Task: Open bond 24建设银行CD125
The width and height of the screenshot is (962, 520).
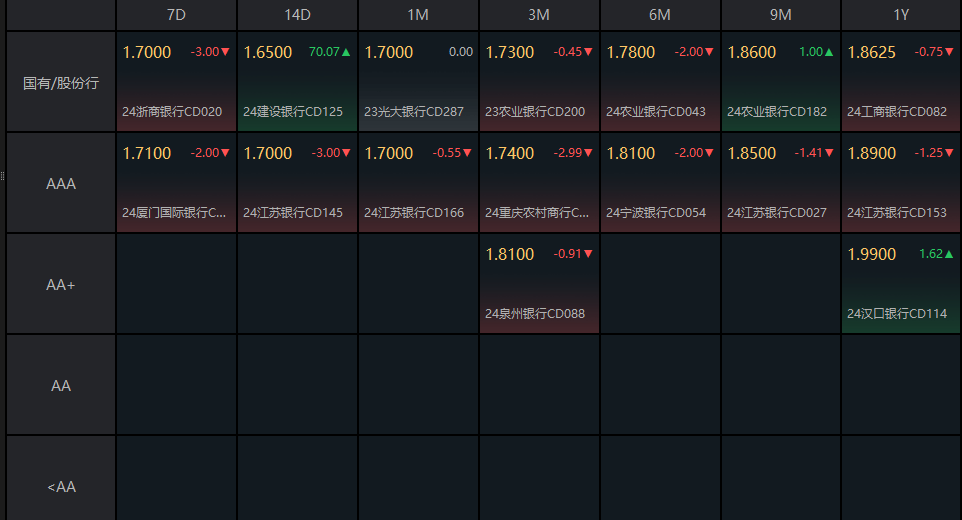Action: tap(293, 112)
